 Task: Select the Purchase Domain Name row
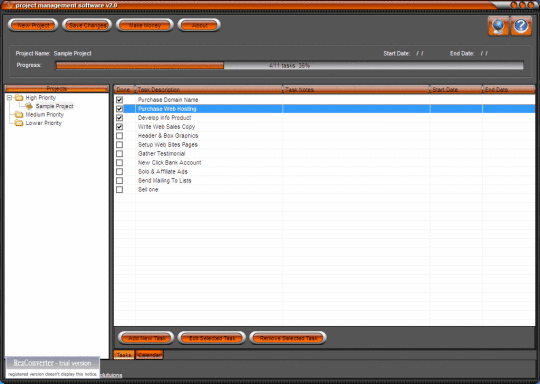point(324,100)
